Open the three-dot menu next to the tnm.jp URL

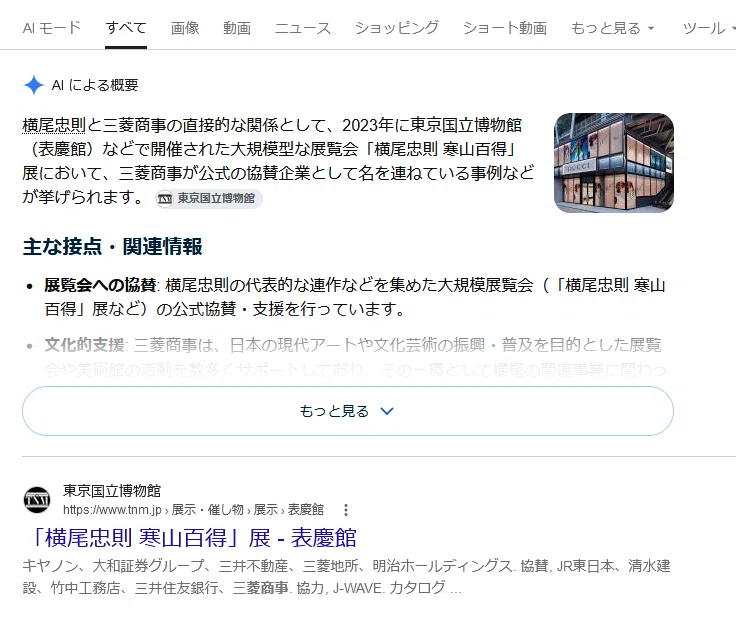(x=346, y=510)
